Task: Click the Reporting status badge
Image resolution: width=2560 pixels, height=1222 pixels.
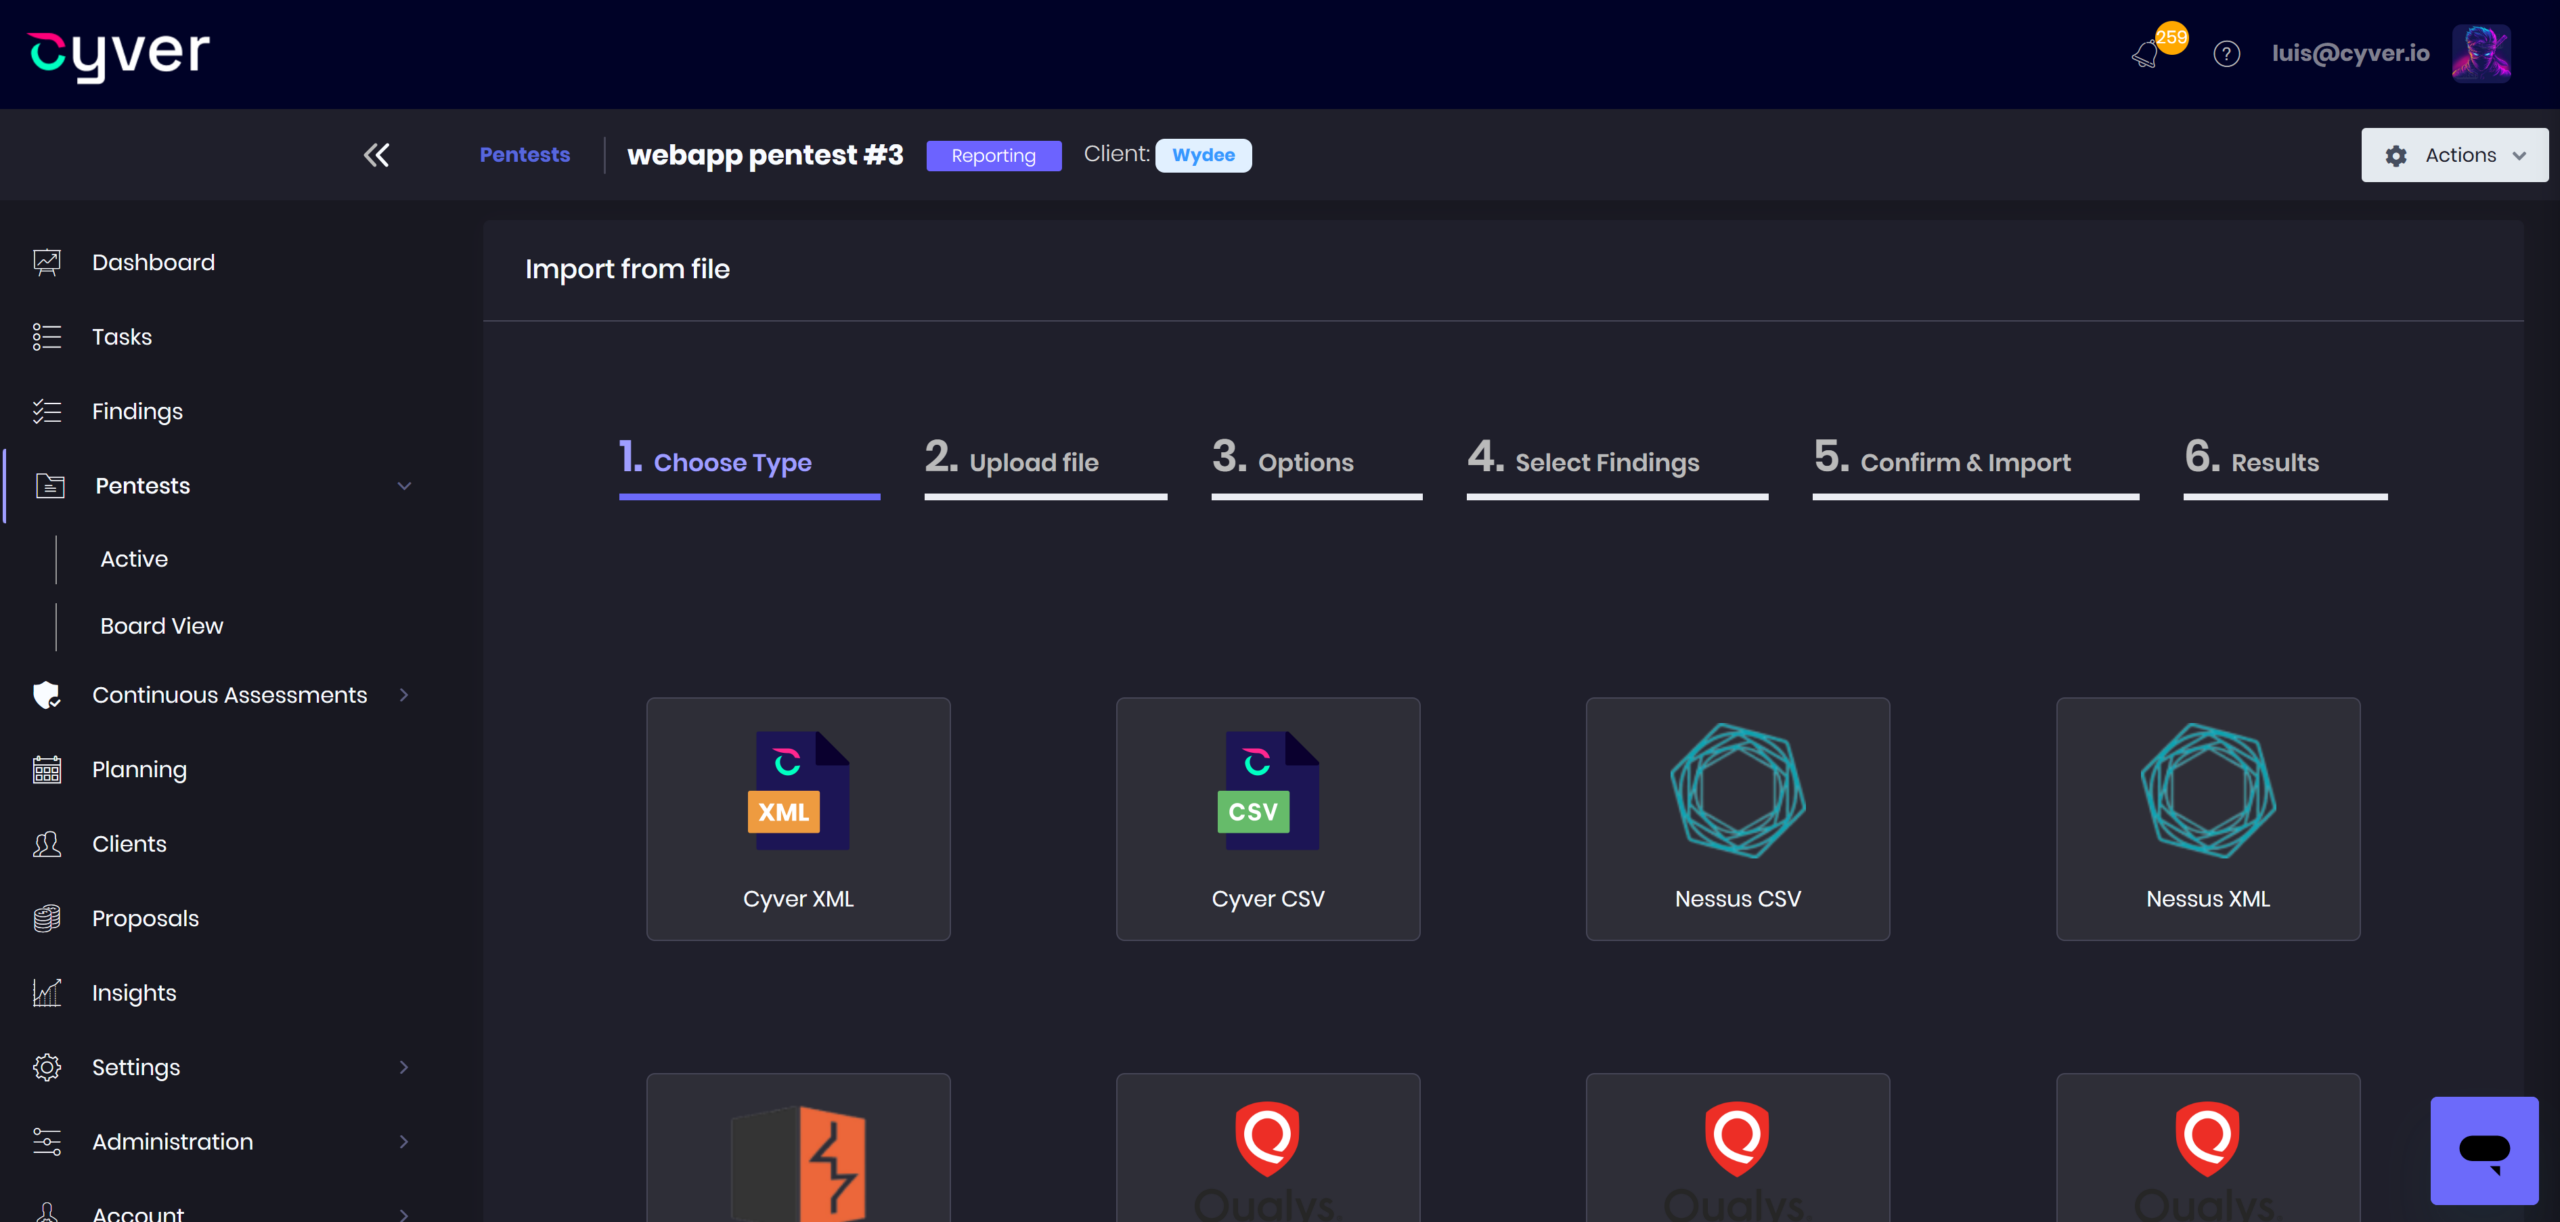Action: coord(993,155)
